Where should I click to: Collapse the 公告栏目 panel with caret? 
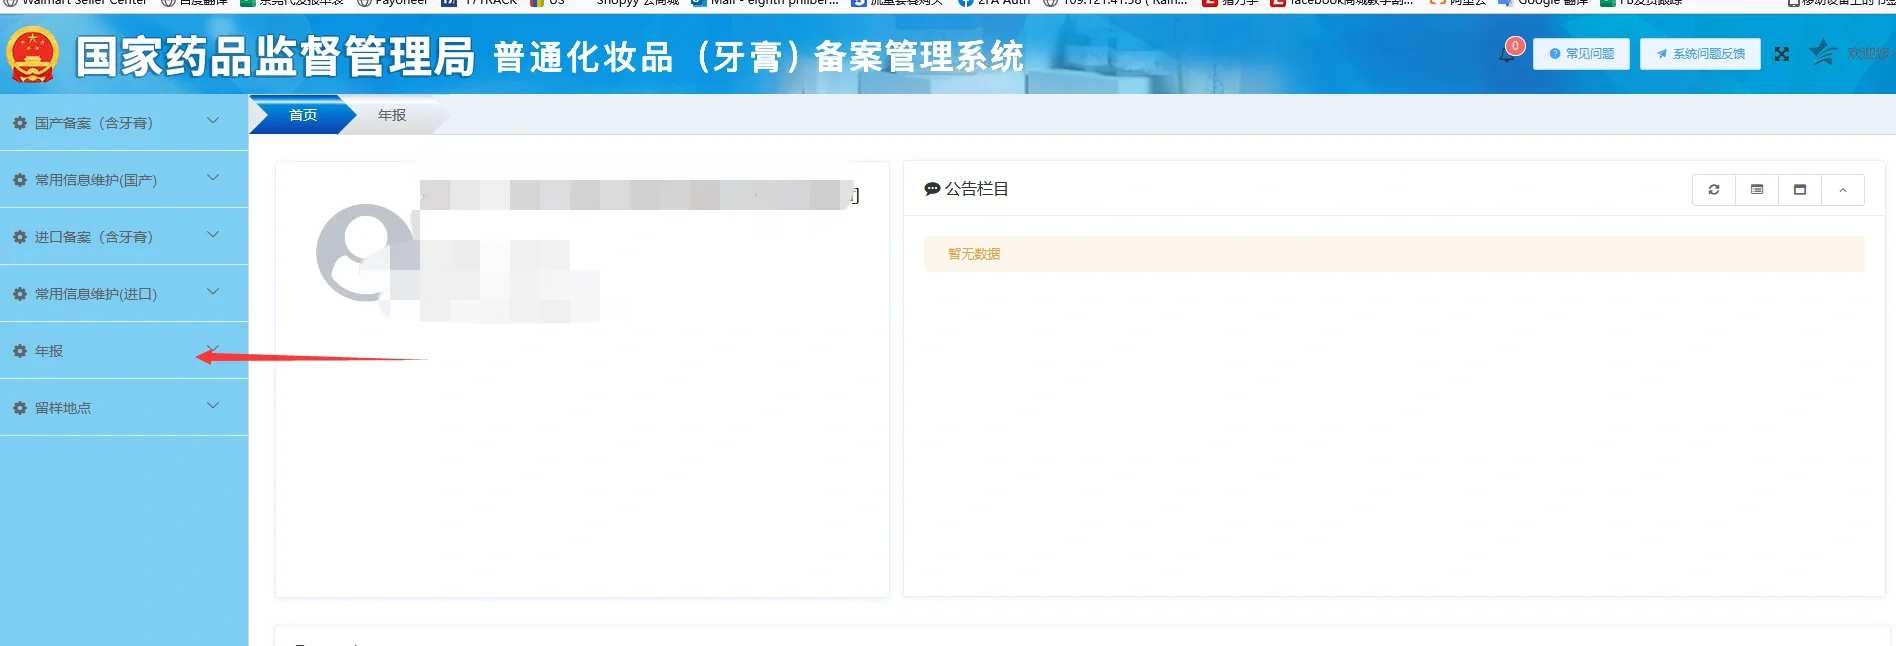(x=1843, y=190)
